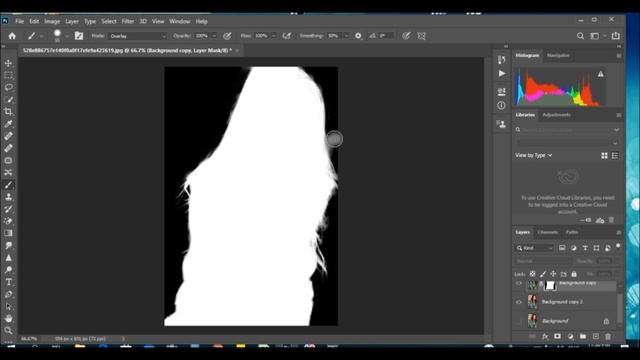This screenshot has width=640, height=360.
Task: Go to the Home screen icon
Action: click(x=12, y=36)
